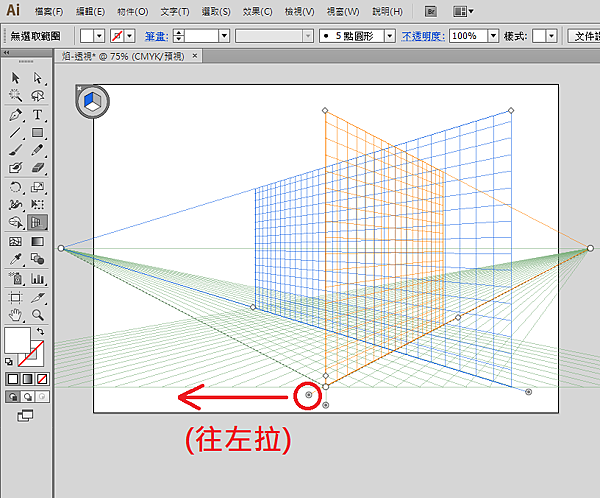This screenshot has width=600, height=498.
Task: Select the Mesh tool
Action: point(15,242)
